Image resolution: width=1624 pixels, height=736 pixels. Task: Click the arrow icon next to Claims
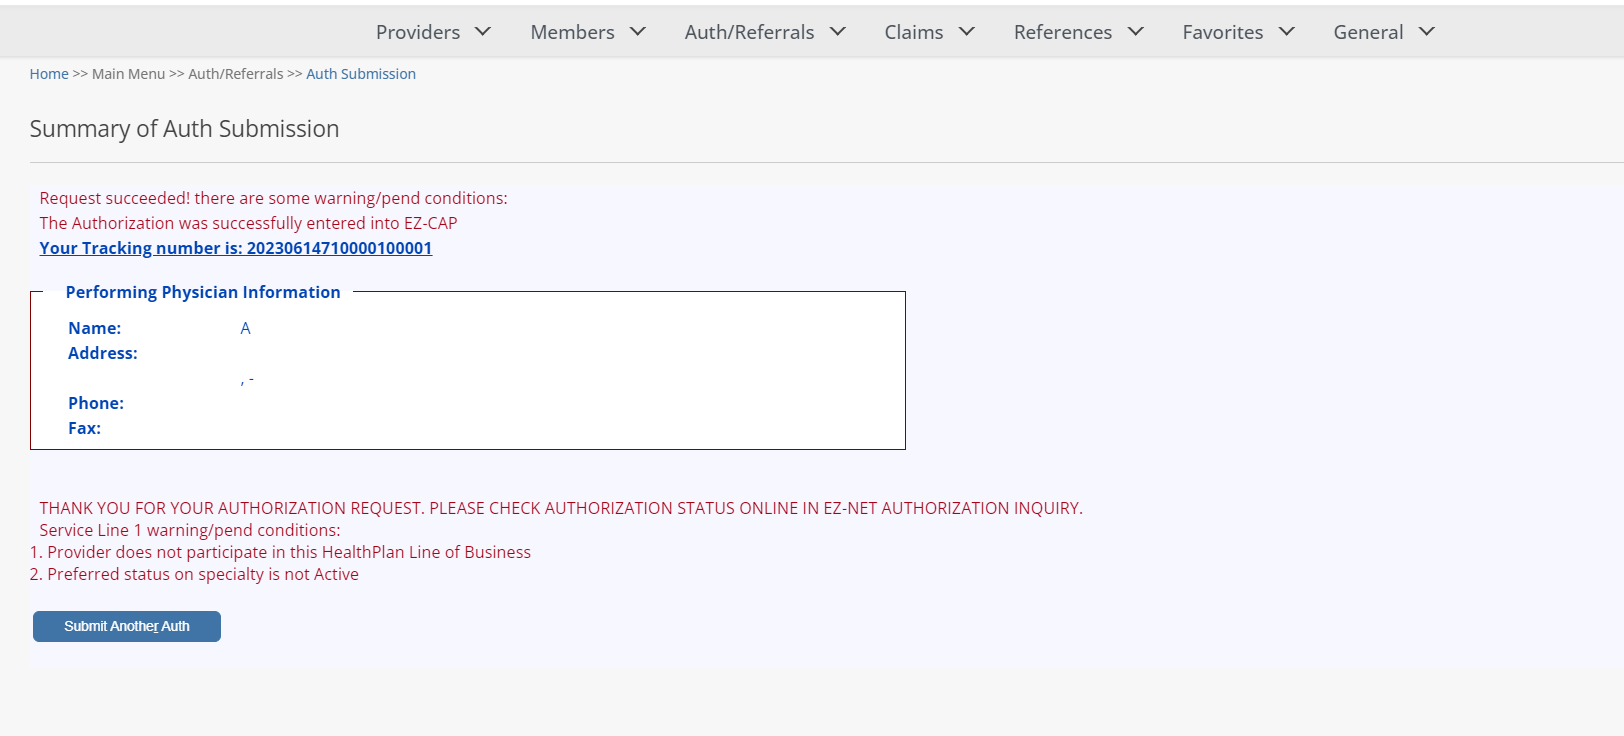(x=966, y=32)
